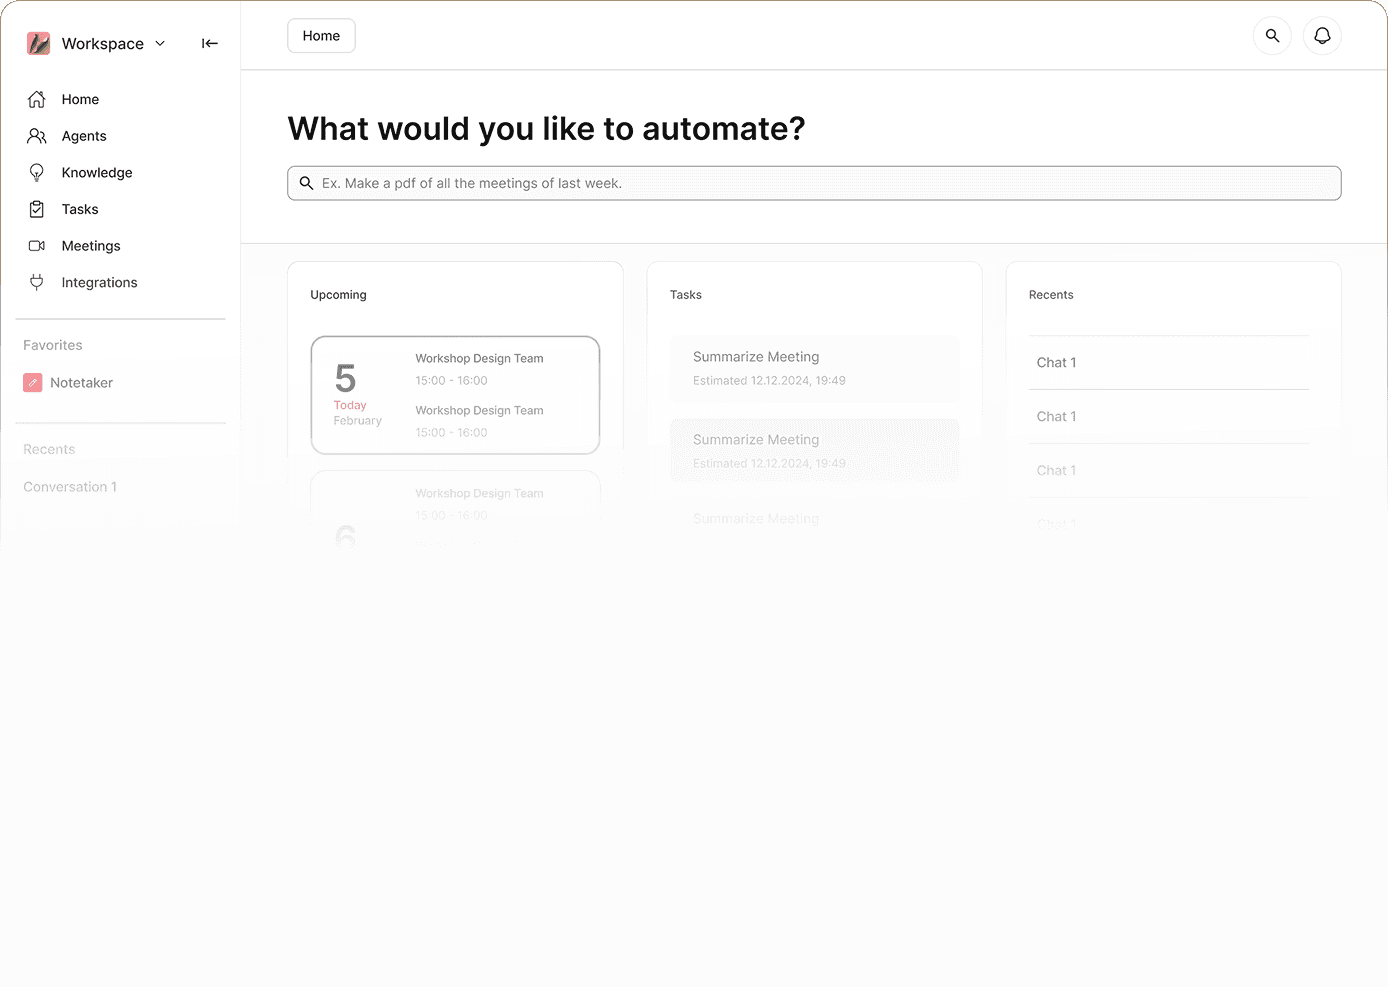
Task: Open the first Summarize Meeting task
Action: click(x=814, y=368)
